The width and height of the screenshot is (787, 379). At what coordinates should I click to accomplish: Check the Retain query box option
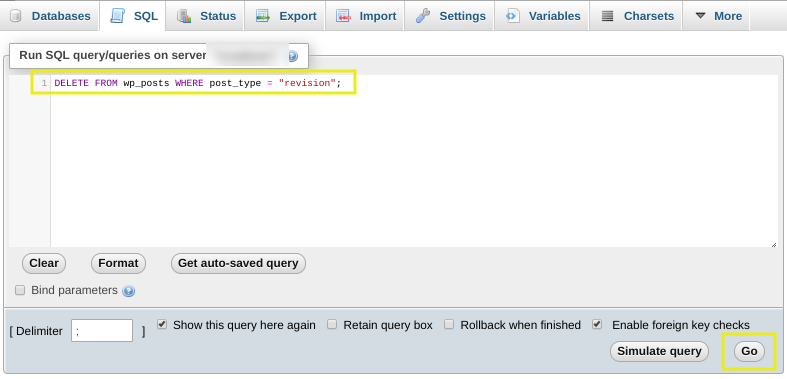(x=332, y=324)
